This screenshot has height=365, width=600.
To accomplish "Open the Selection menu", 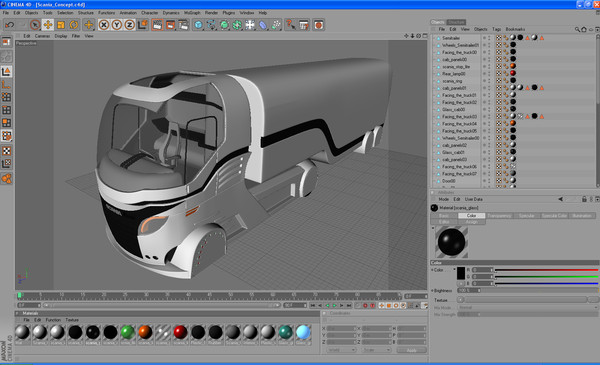I will 65,13.
